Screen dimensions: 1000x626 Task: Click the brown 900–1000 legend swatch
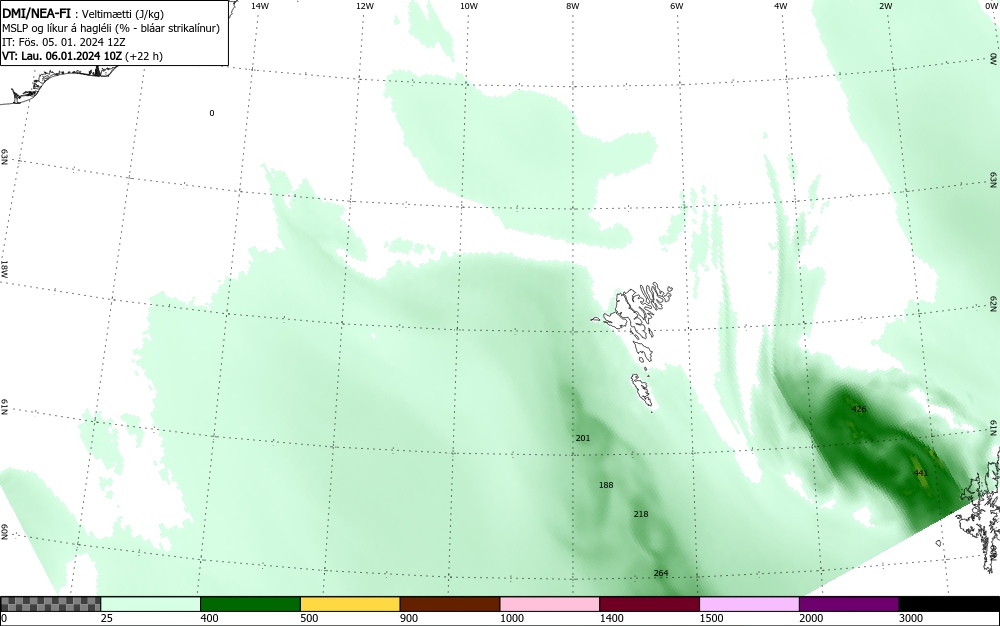click(450, 604)
